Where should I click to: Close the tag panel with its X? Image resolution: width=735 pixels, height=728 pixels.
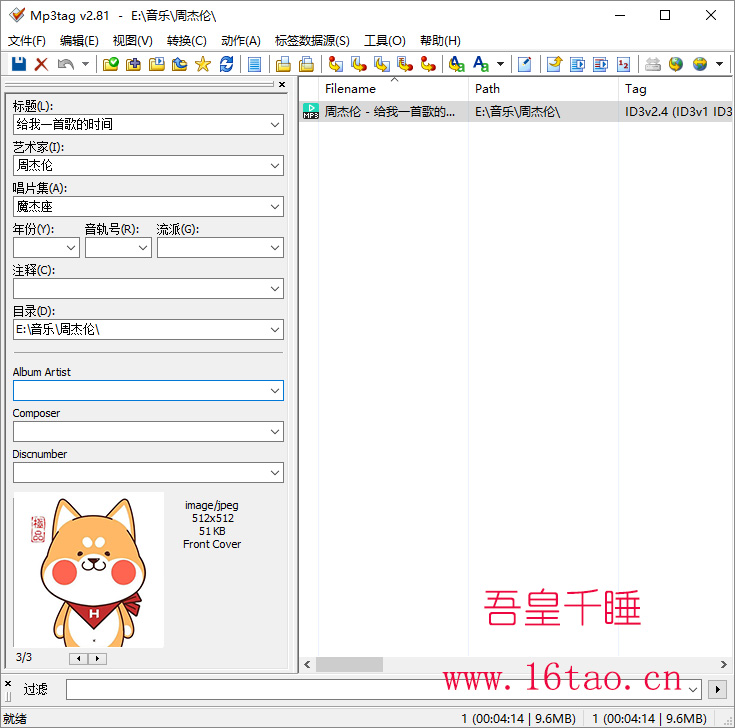[x=283, y=85]
